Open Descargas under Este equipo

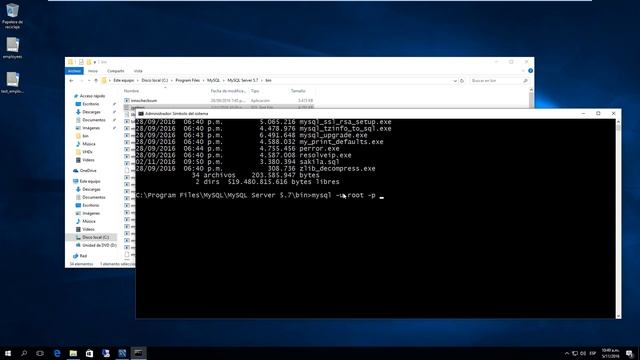(91, 189)
